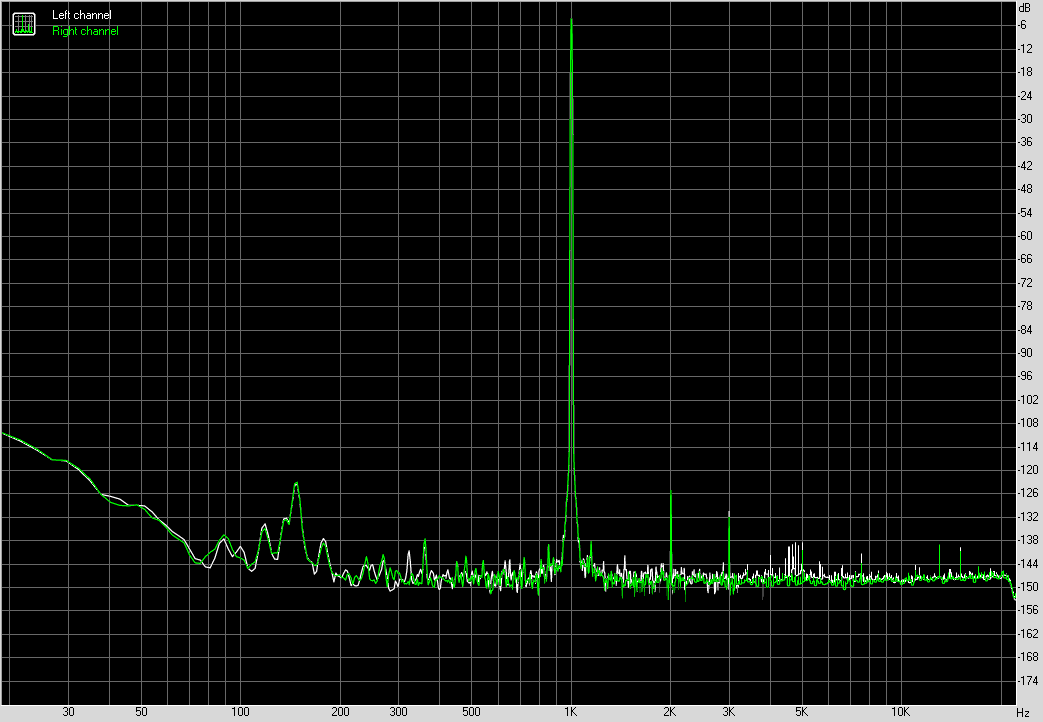
Task: Click the 50 Hz frequency axis label
Action: (x=141, y=712)
